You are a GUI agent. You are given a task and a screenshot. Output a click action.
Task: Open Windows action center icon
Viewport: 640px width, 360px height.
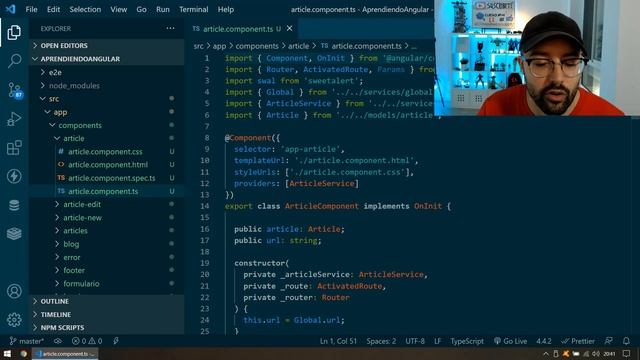coord(627,353)
